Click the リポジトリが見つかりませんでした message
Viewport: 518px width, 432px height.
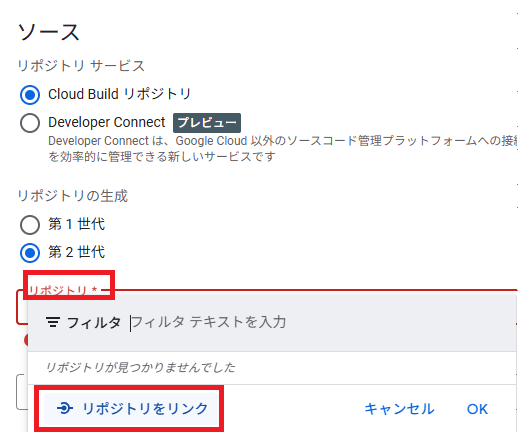click(141, 367)
